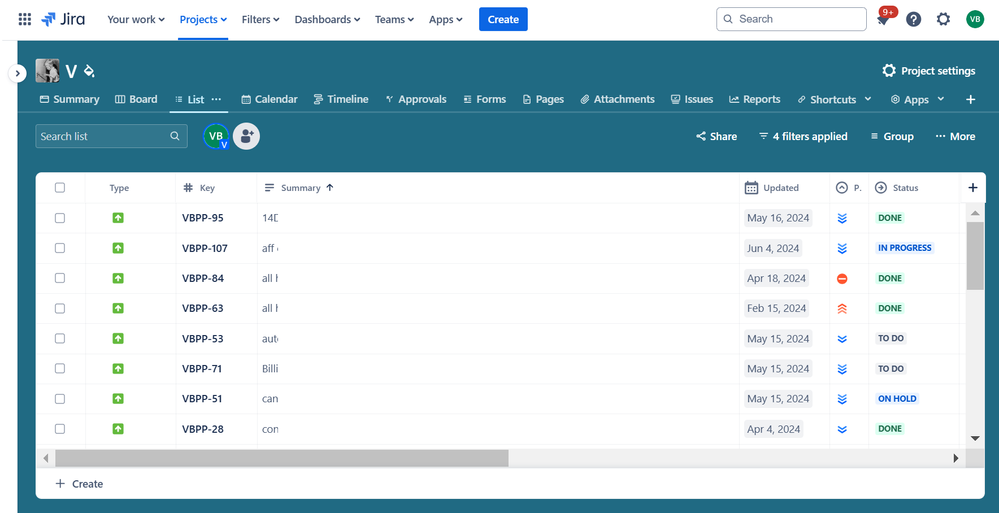Viewport: 999px width, 513px height.
Task: Focus the Search list field
Action: pyautogui.click(x=111, y=136)
